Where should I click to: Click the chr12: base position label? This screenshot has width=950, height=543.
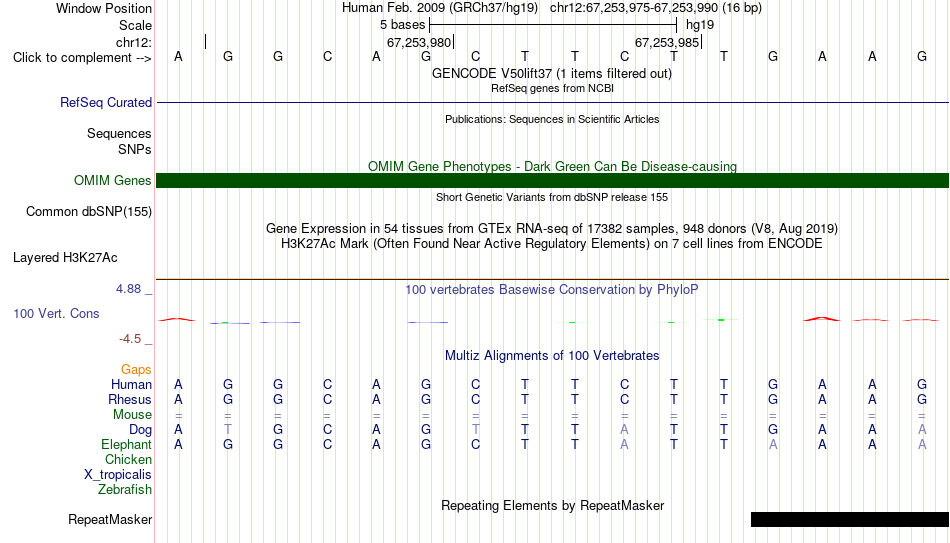pyautogui.click(x=134, y=42)
